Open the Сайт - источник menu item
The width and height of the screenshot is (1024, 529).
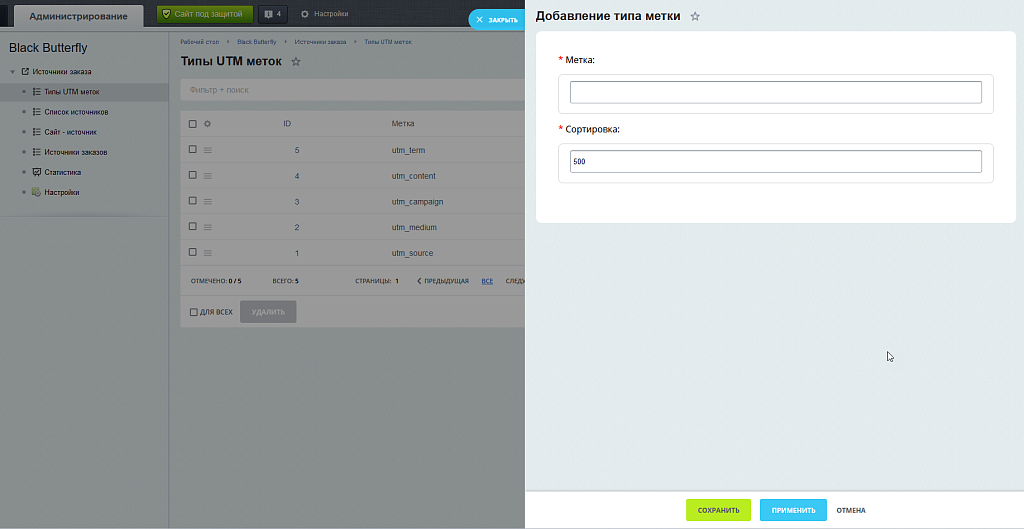coord(70,132)
